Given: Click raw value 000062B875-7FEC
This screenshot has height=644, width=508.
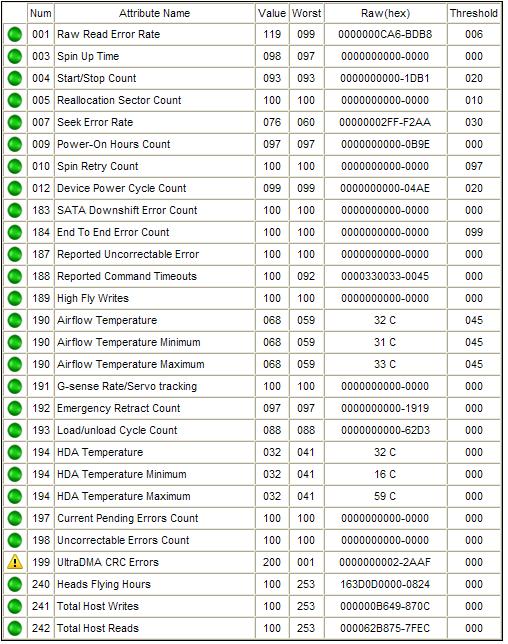Looking at the screenshot, I should [385, 628].
